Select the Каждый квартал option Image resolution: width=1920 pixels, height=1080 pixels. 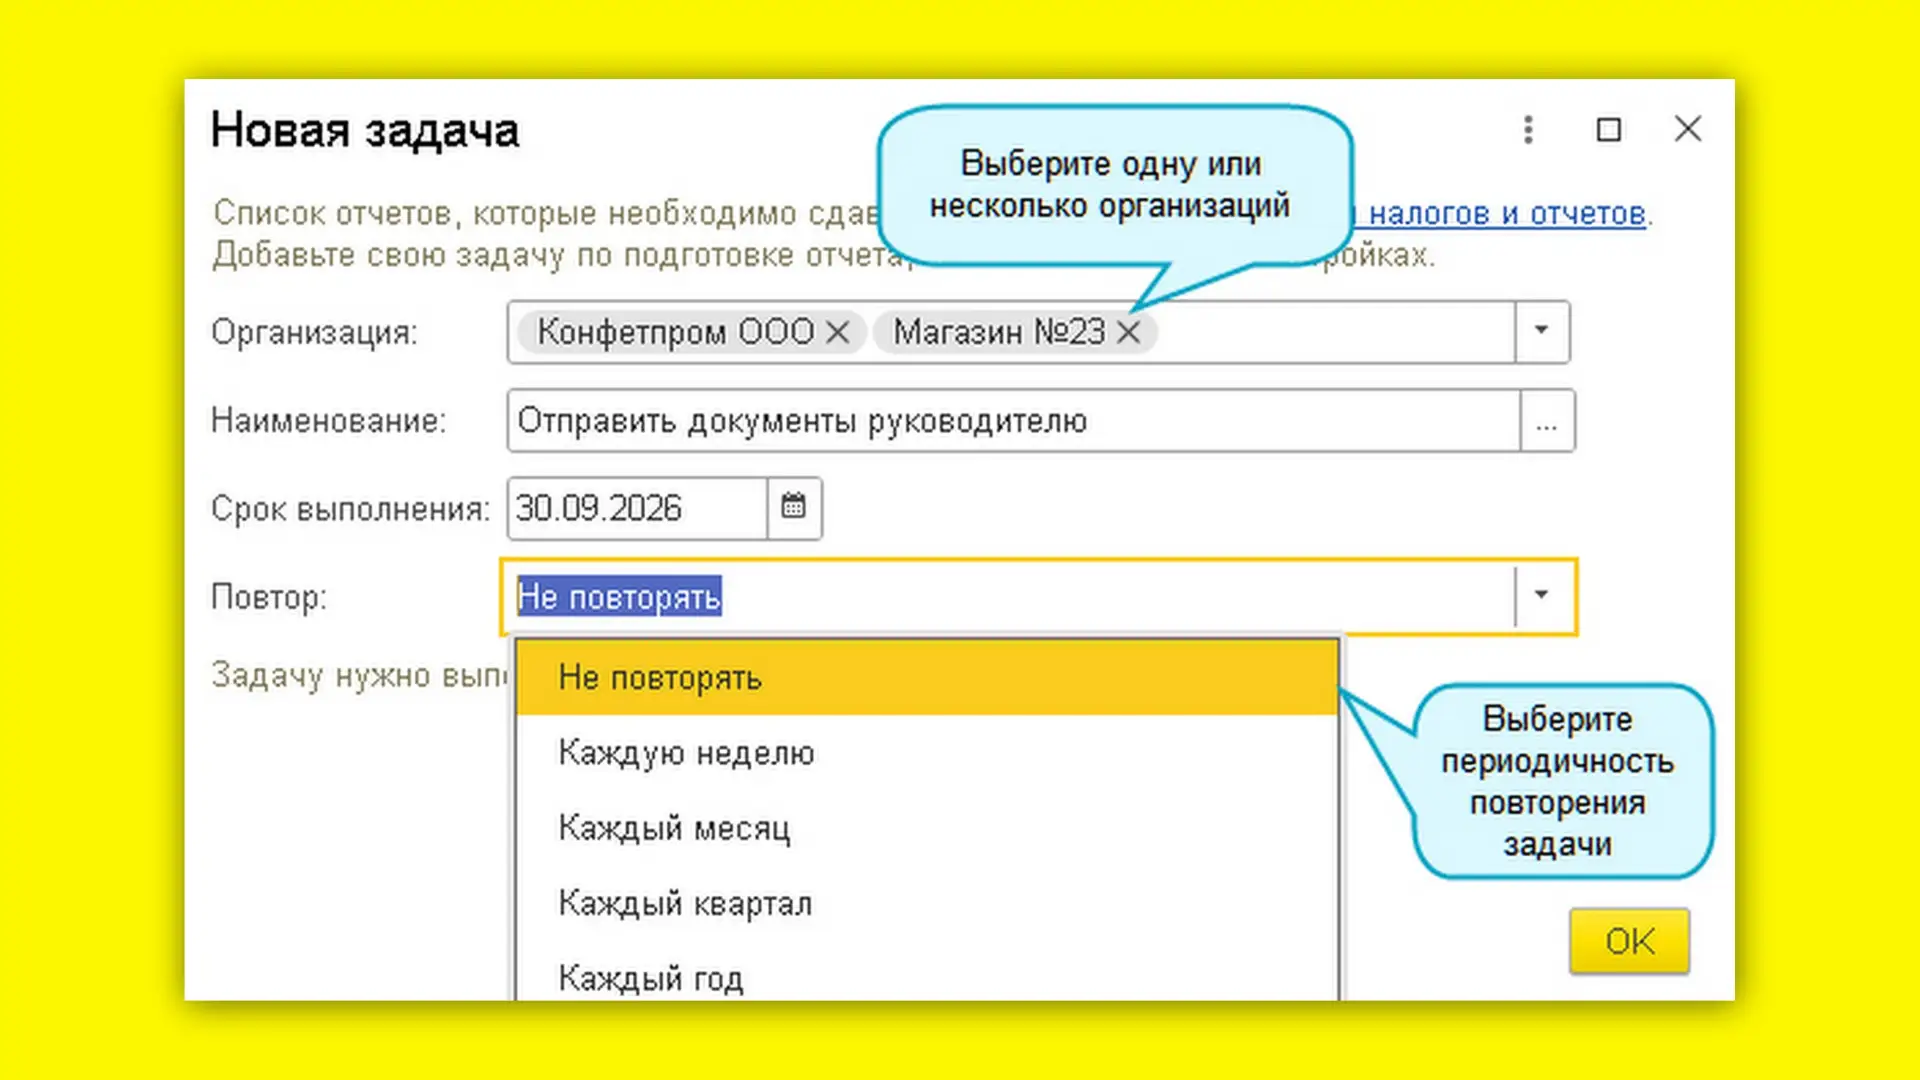(927, 903)
